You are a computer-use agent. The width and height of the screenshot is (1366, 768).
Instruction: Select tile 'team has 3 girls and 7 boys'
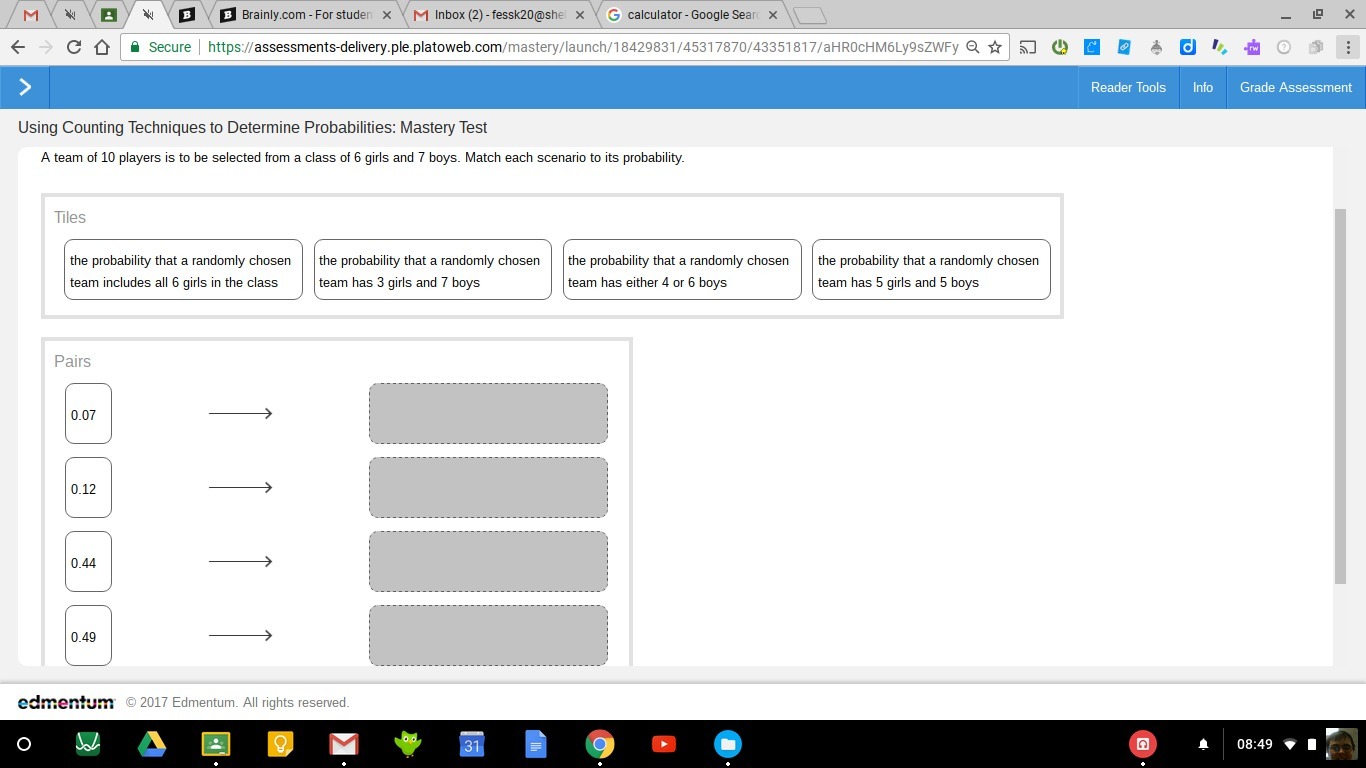433,270
